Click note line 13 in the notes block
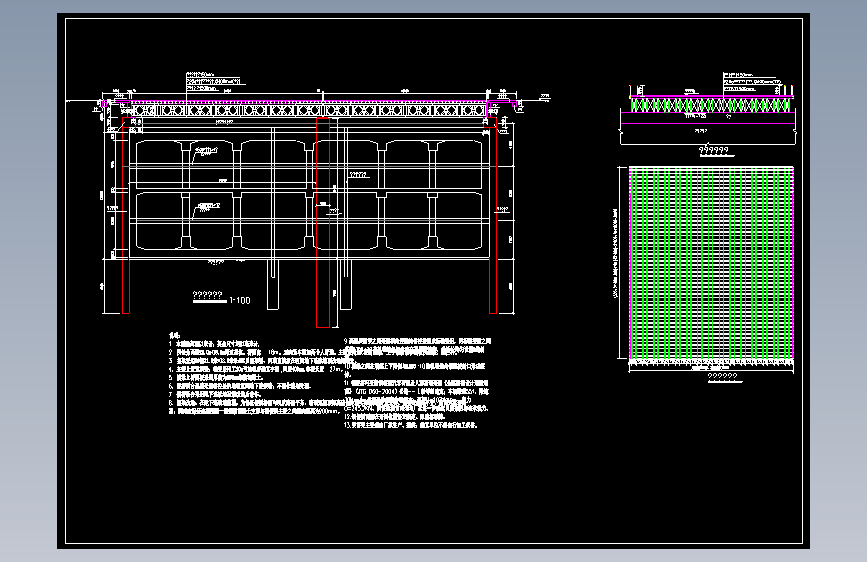Viewport: 867px width, 562px height. [x=410, y=425]
